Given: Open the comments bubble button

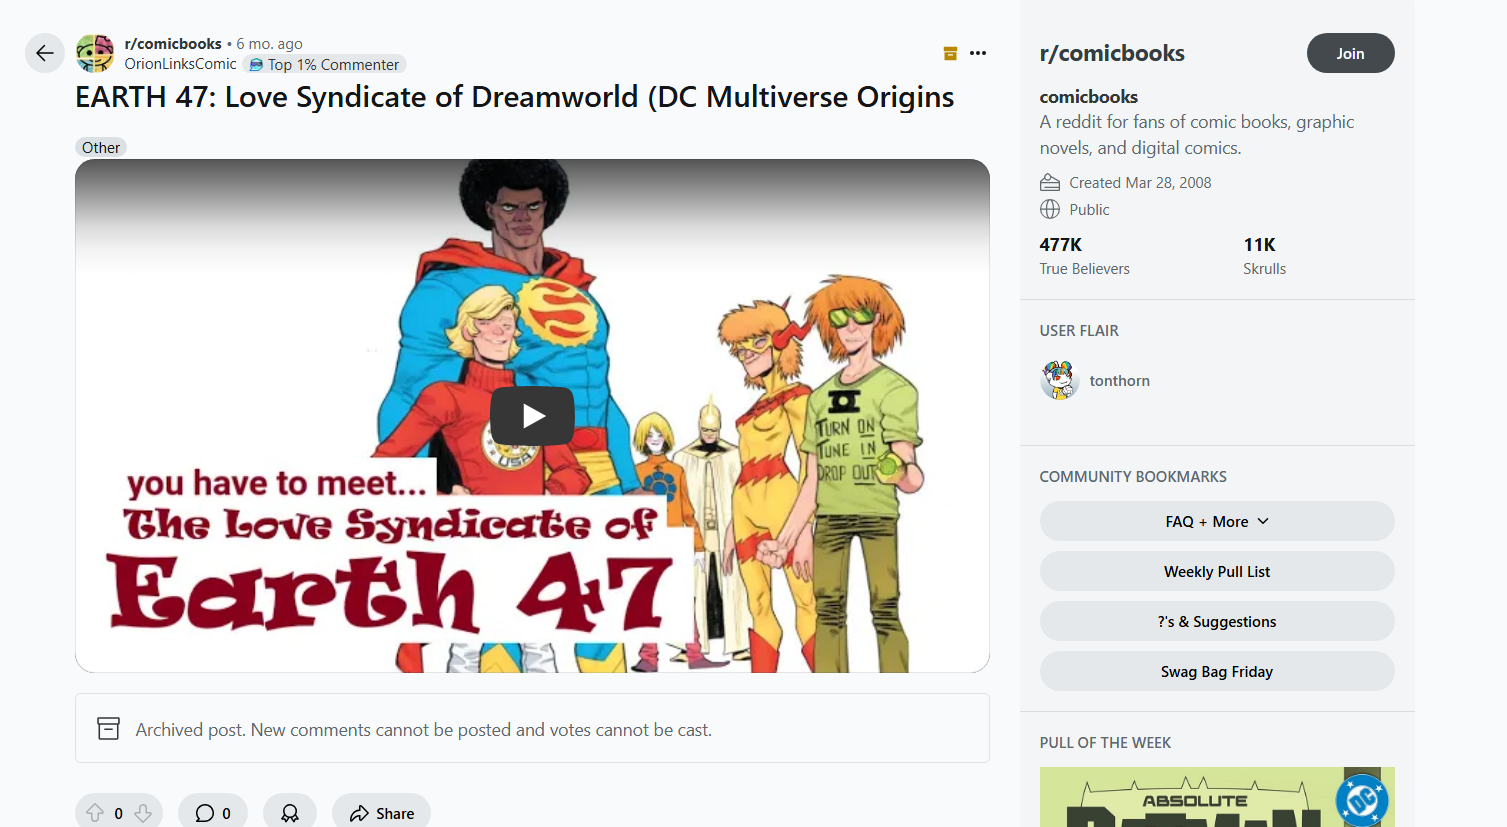Looking at the screenshot, I should [x=212, y=813].
